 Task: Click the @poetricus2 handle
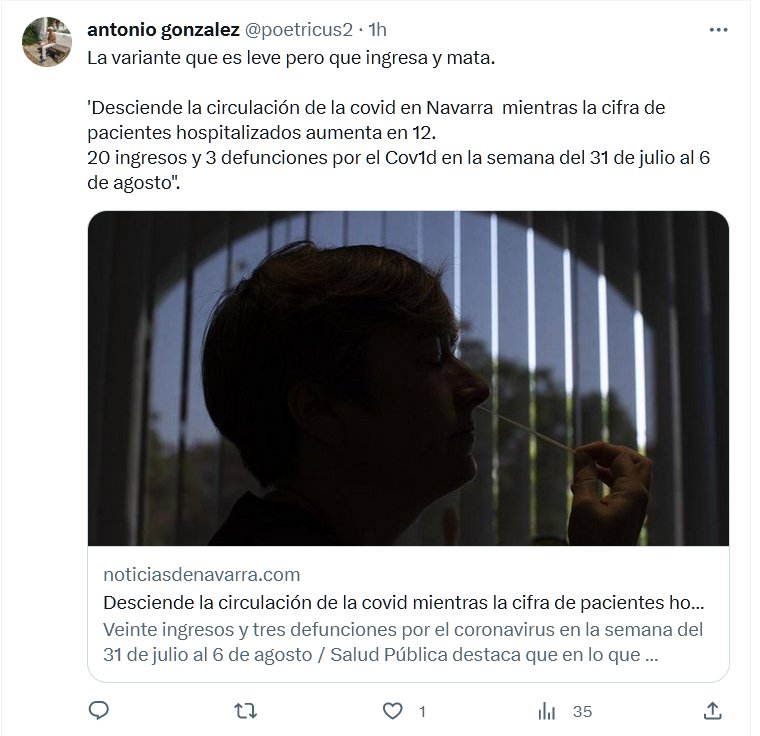299,30
